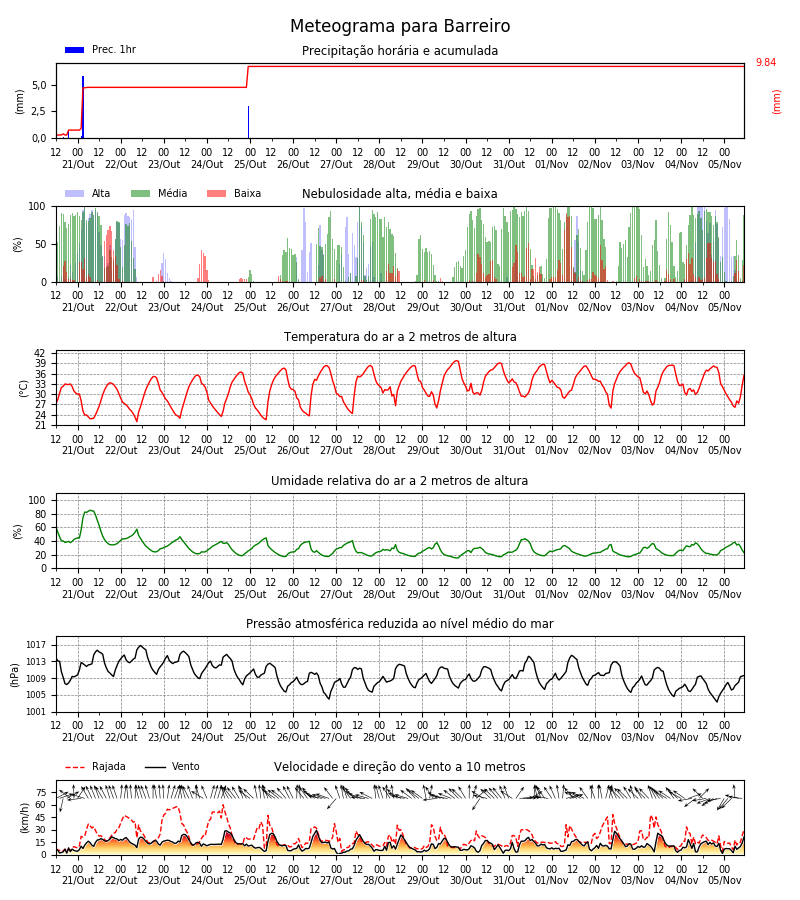Click the blue precipitation bar at 25/Out
The image size is (800, 900).
coord(248,122)
